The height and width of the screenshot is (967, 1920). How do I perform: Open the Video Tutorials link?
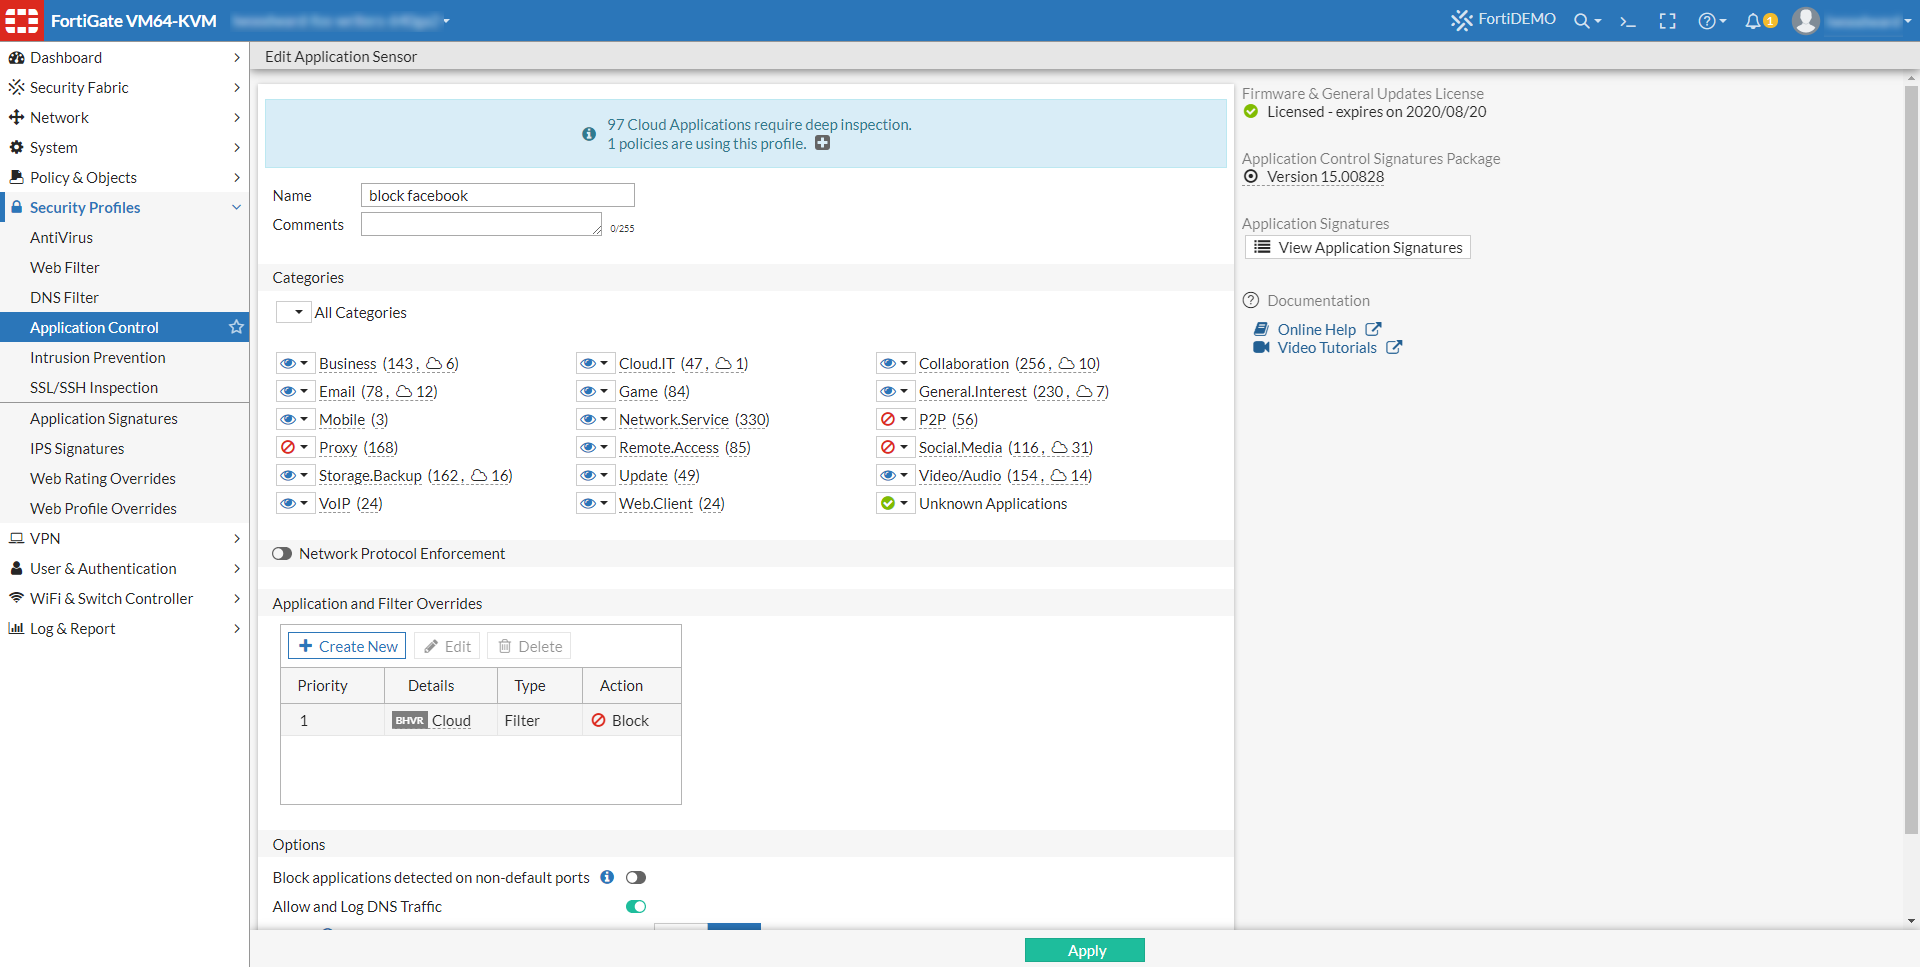(x=1326, y=347)
